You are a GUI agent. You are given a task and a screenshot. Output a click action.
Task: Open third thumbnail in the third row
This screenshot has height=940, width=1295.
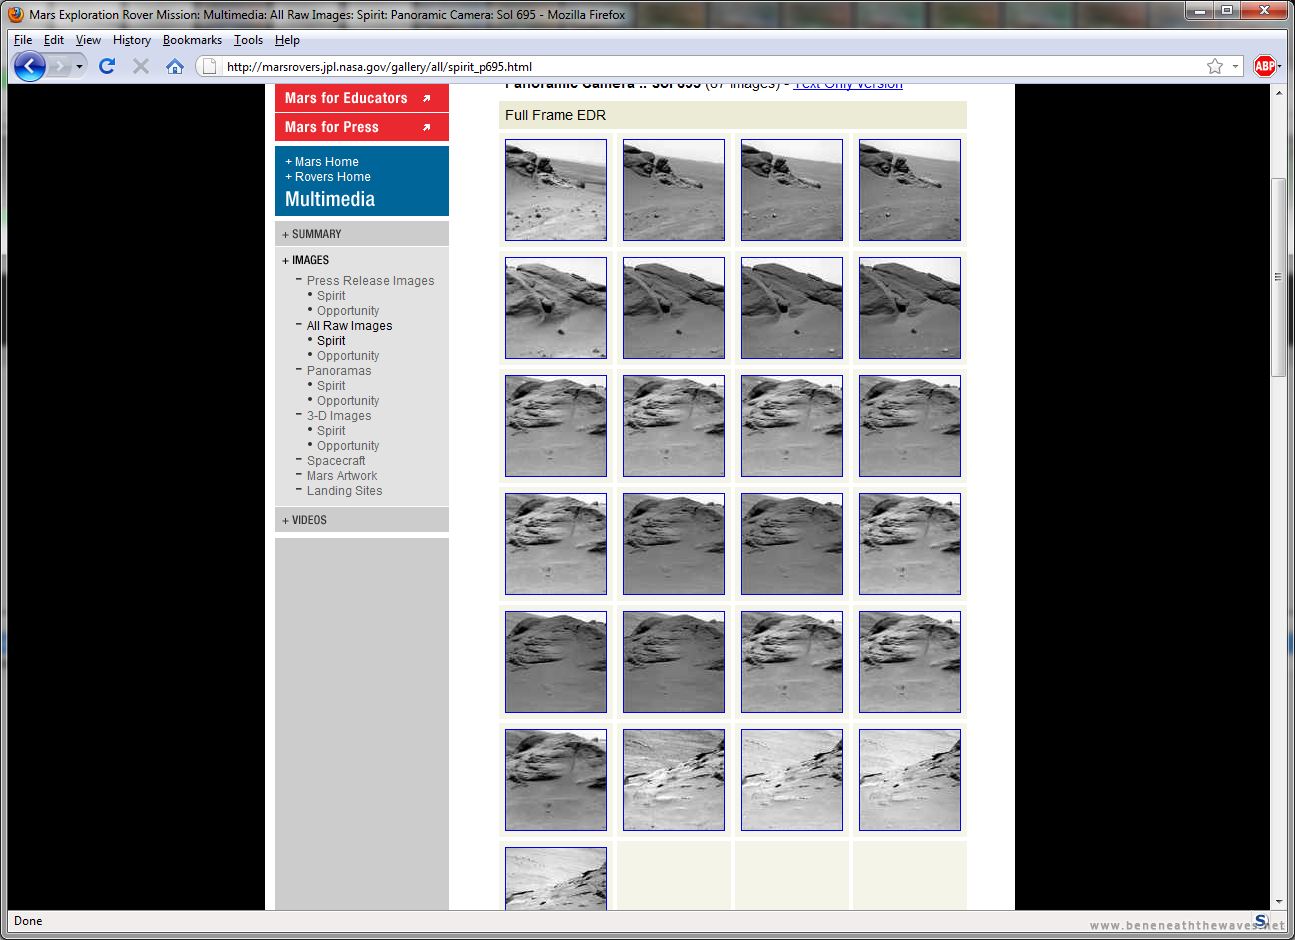[x=792, y=426]
